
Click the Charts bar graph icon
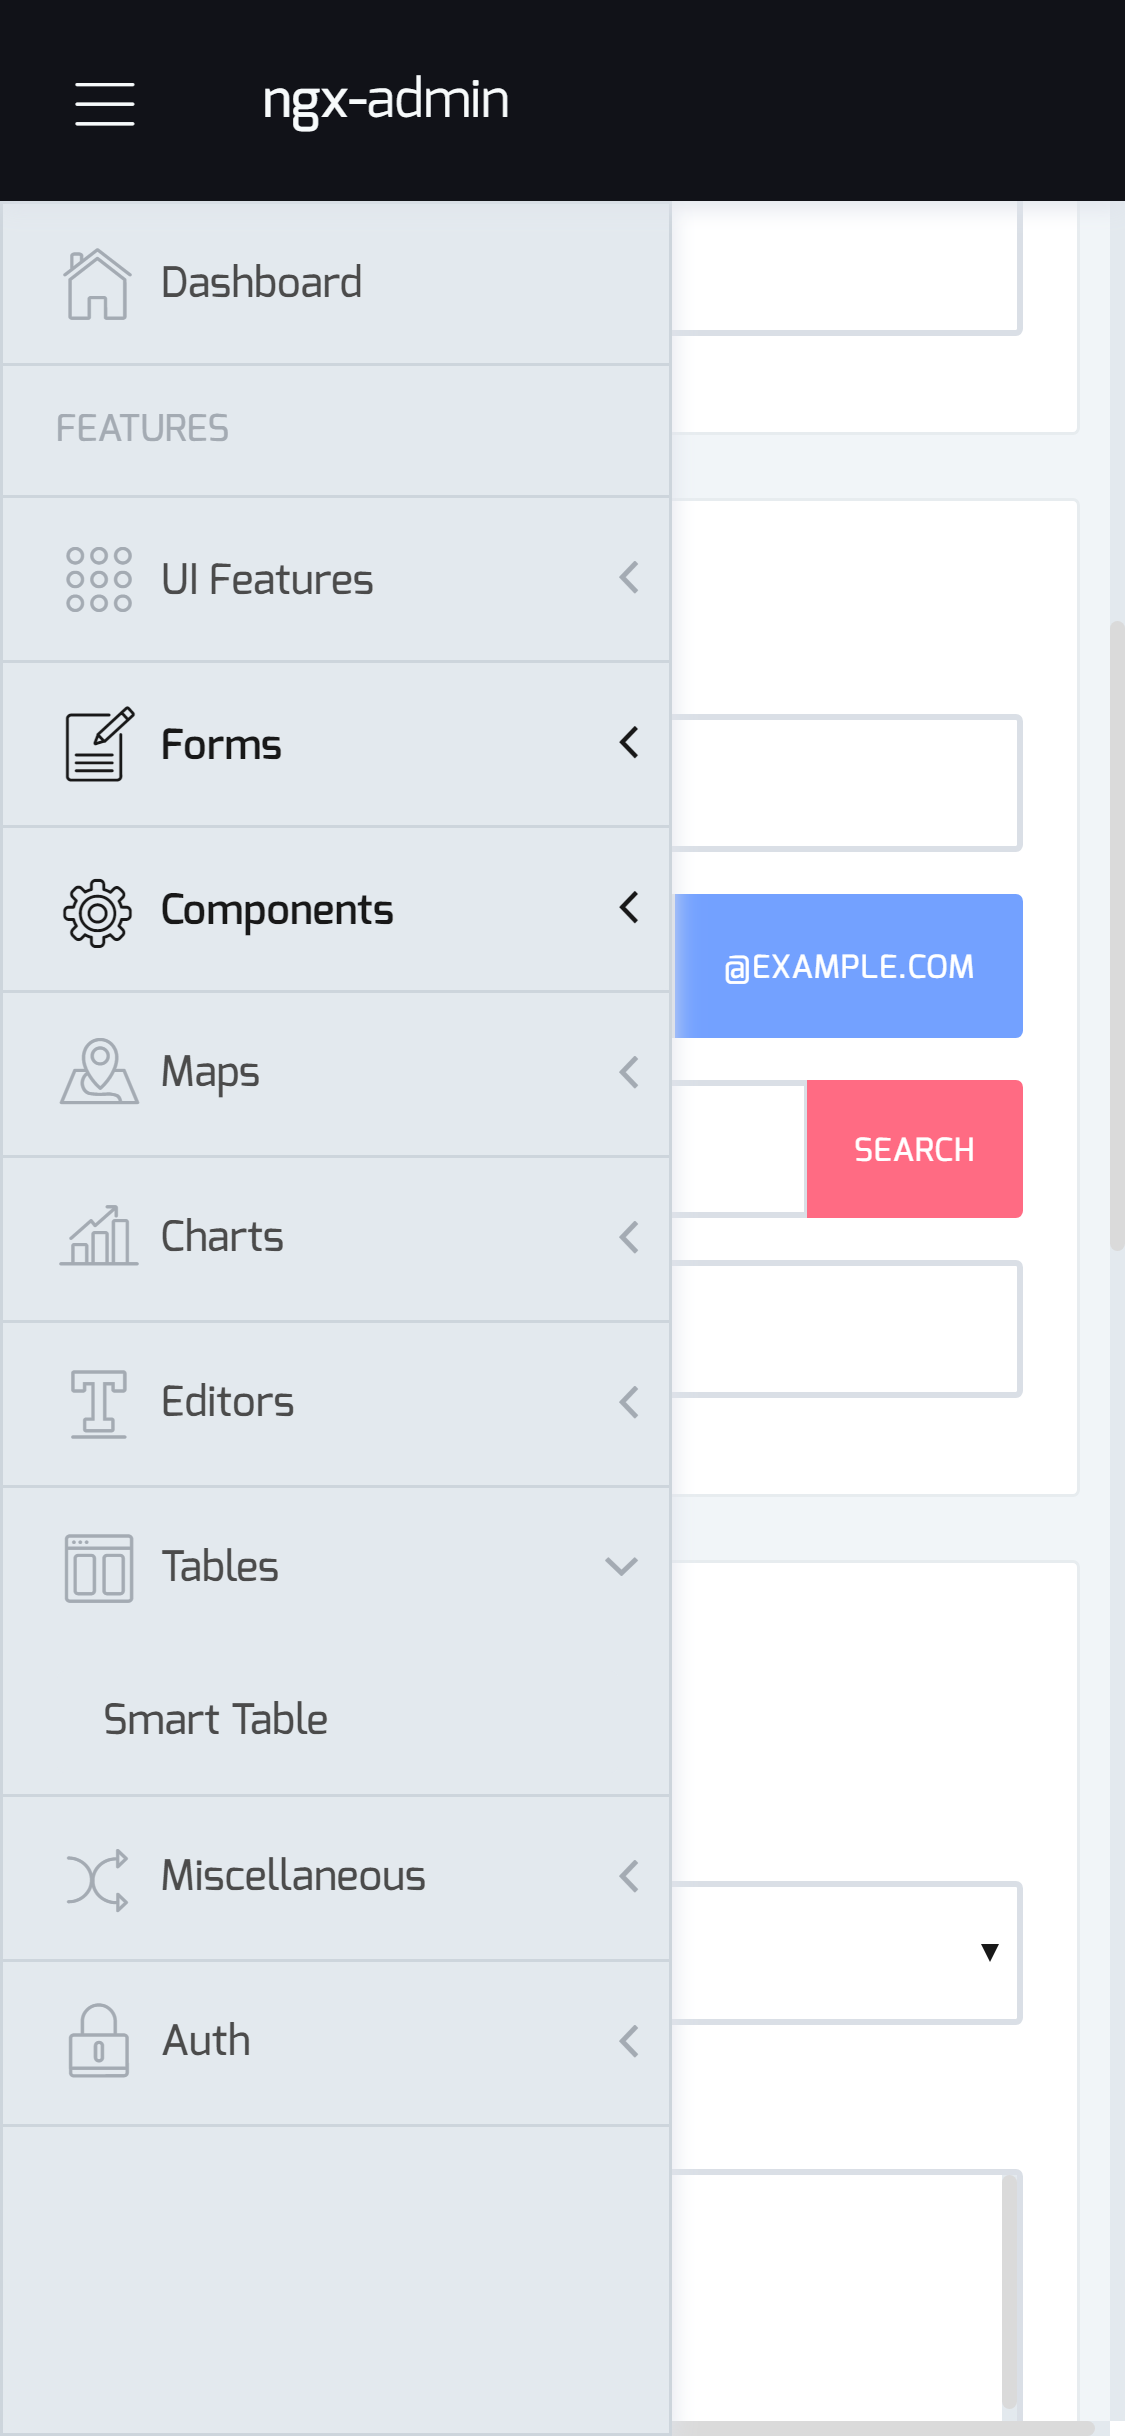[97, 1237]
